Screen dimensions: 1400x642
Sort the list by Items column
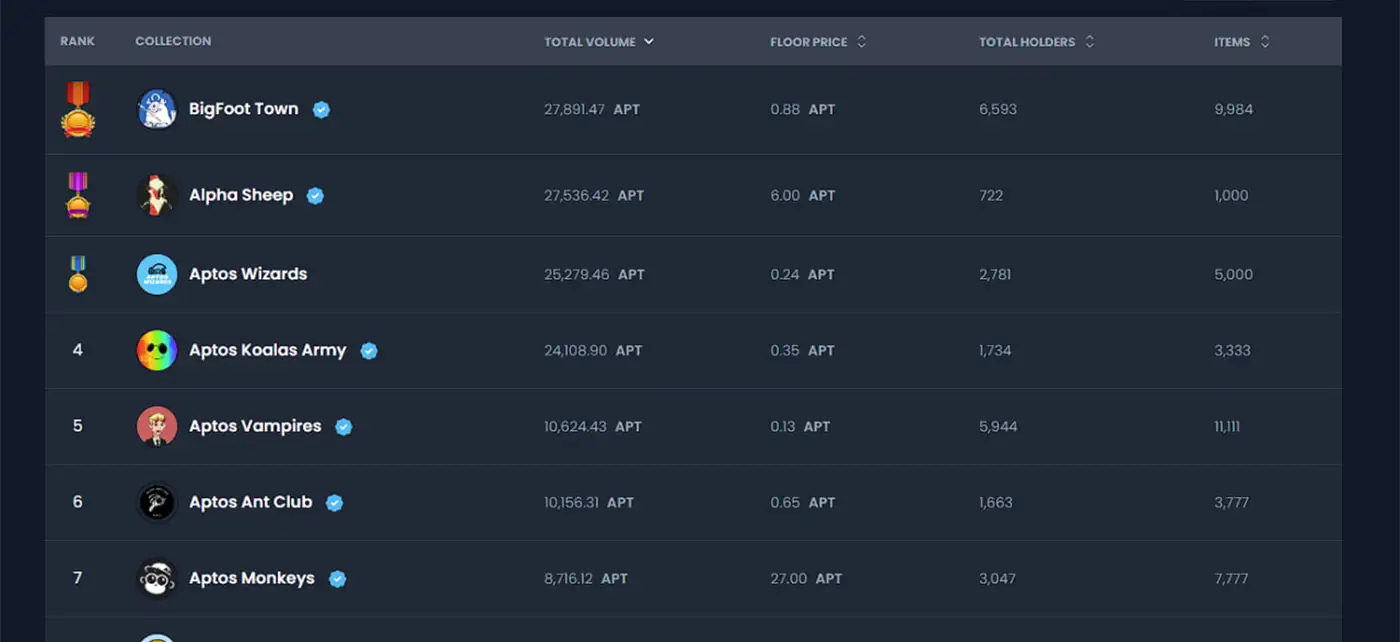click(1241, 42)
